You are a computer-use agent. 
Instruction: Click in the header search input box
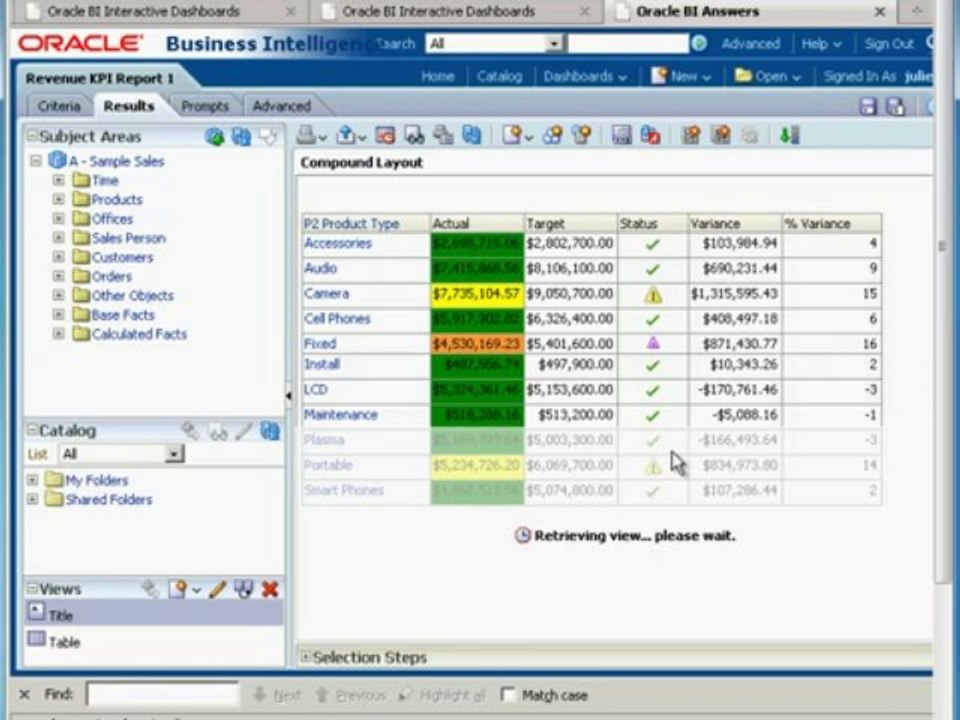[x=628, y=43]
